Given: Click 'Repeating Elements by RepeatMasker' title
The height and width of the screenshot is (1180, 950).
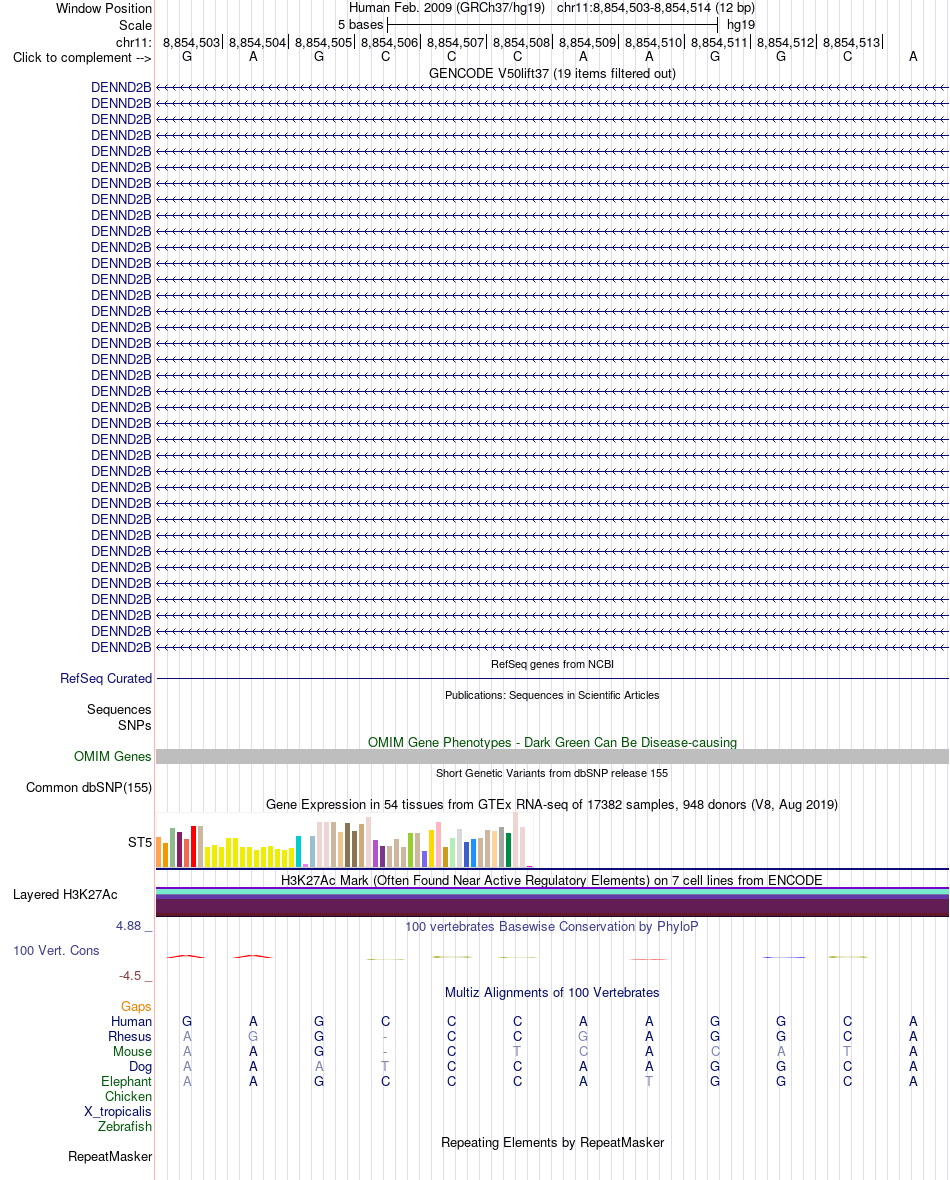Looking at the screenshot, I should [x=553, y=1142].
